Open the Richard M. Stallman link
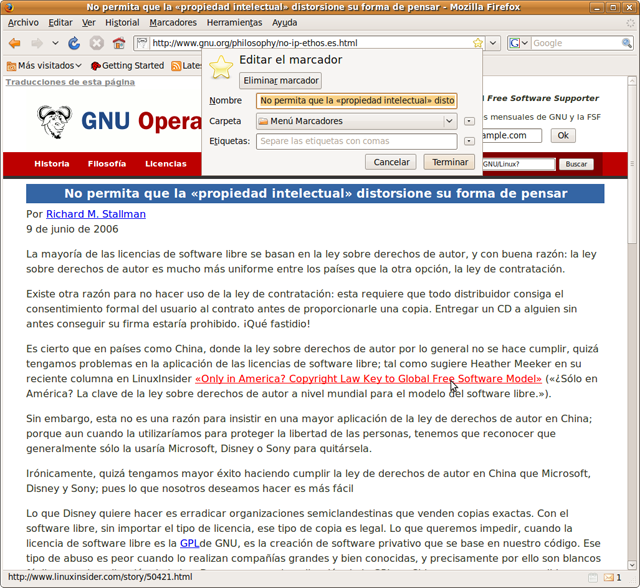Viewport: 640px width, 588px height. (x=96, y=214)
